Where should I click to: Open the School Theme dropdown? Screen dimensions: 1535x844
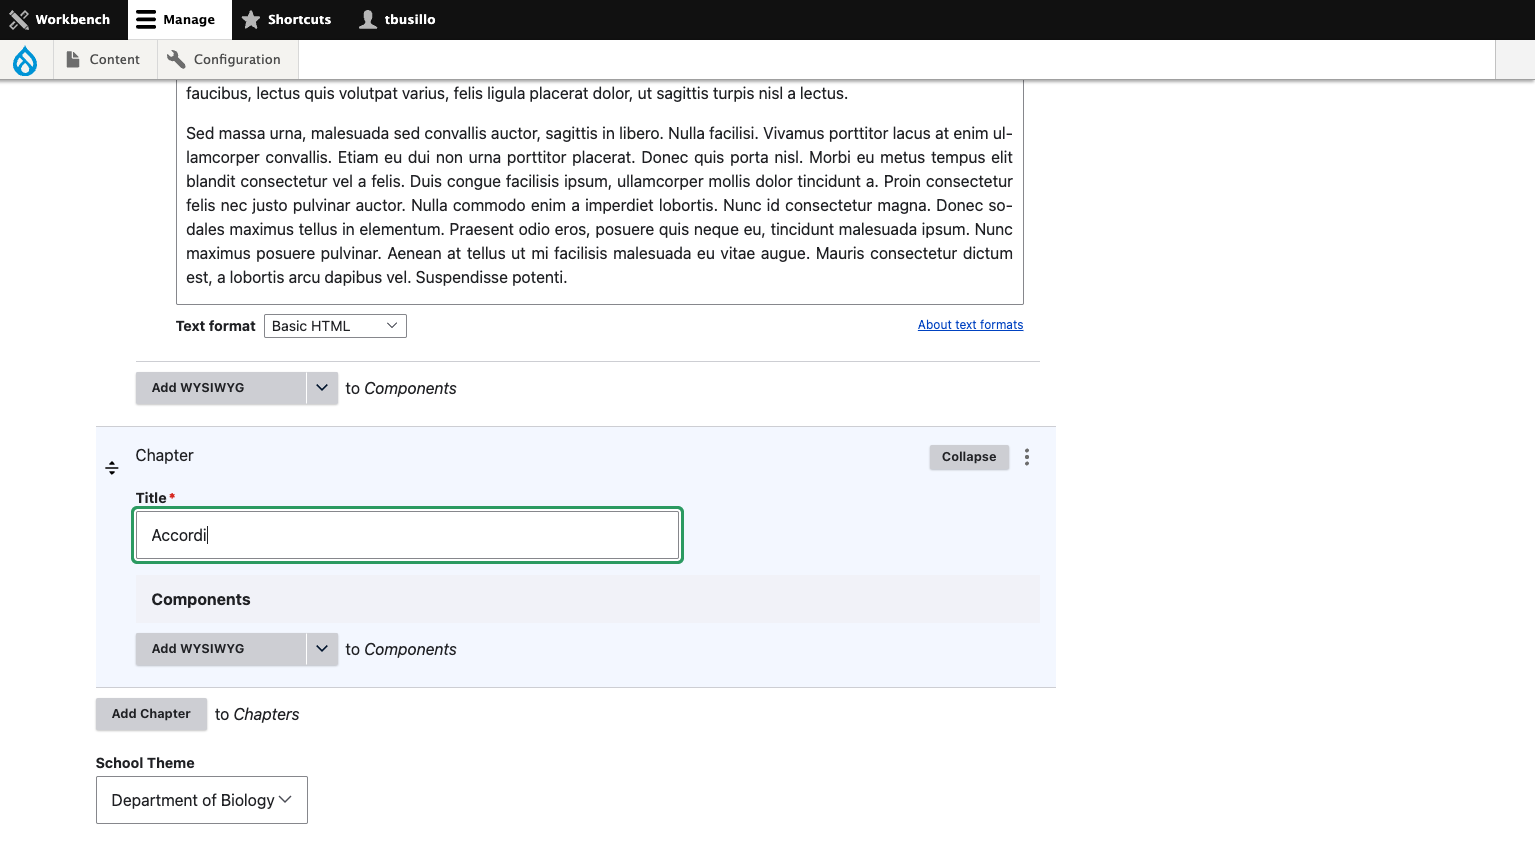202,800
